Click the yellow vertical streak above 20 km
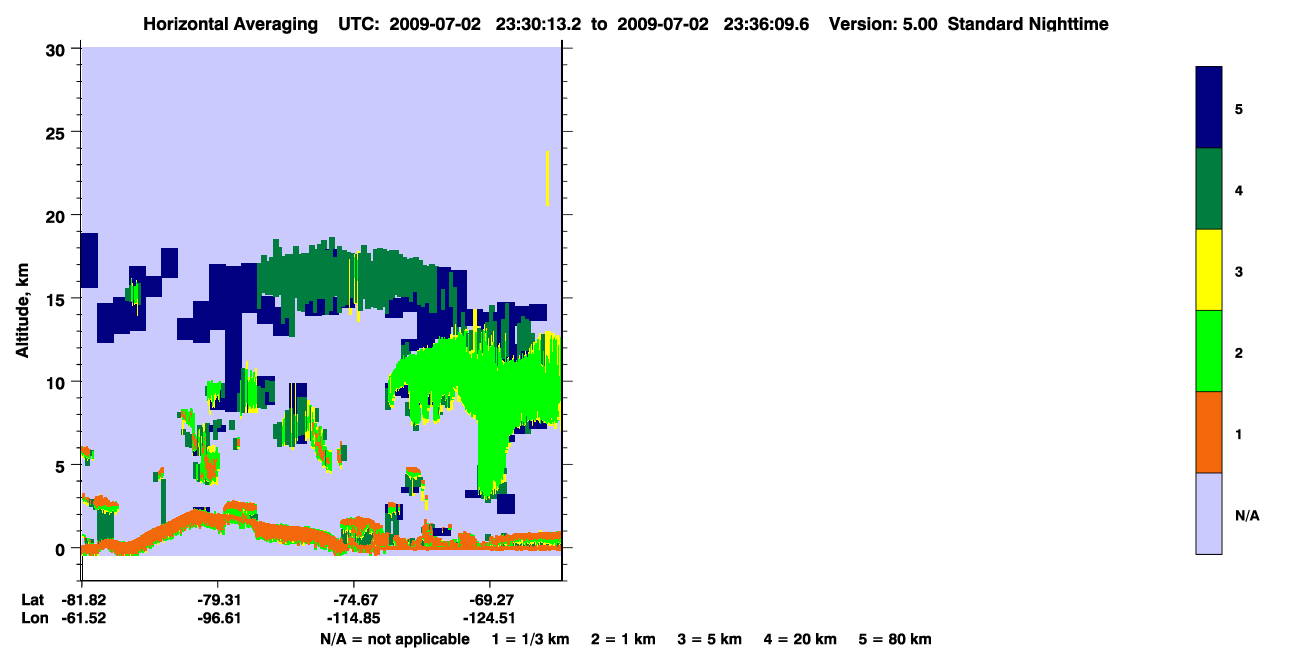 [547, 179]
